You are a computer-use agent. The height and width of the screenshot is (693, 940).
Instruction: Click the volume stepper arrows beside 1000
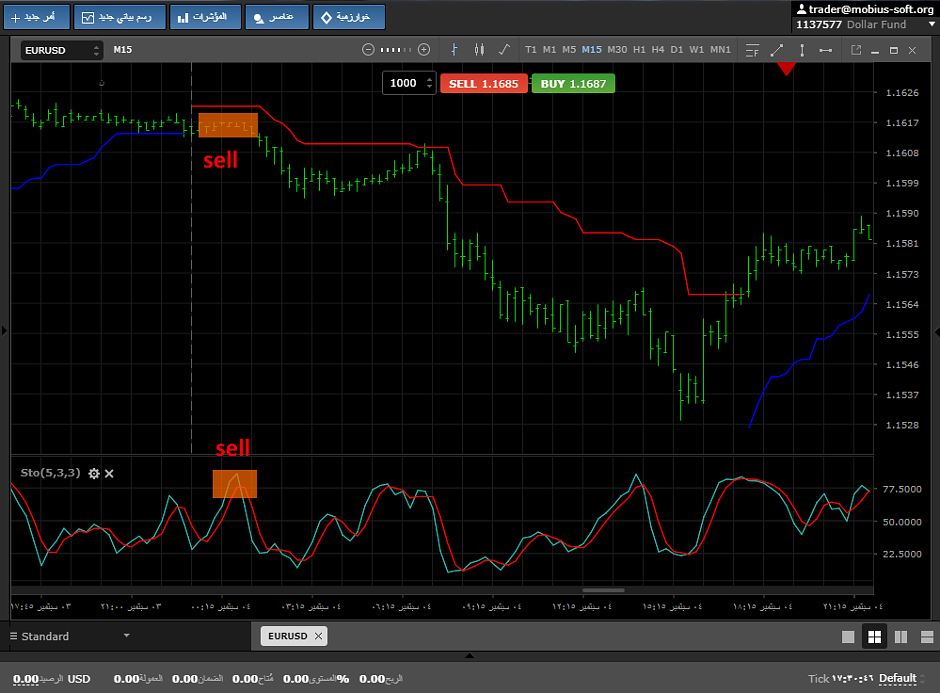(429, 83)
